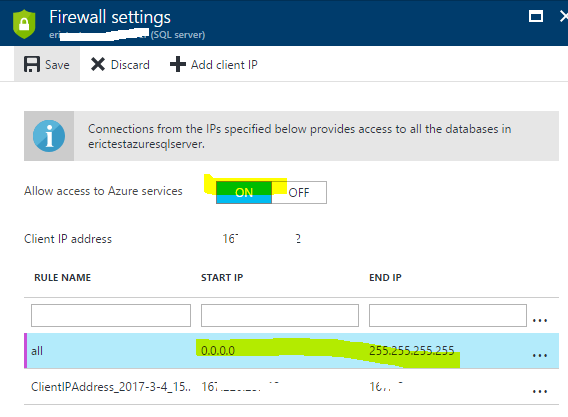Click the blue information icon
Screen dimensions: 568x417
[49, 136]
